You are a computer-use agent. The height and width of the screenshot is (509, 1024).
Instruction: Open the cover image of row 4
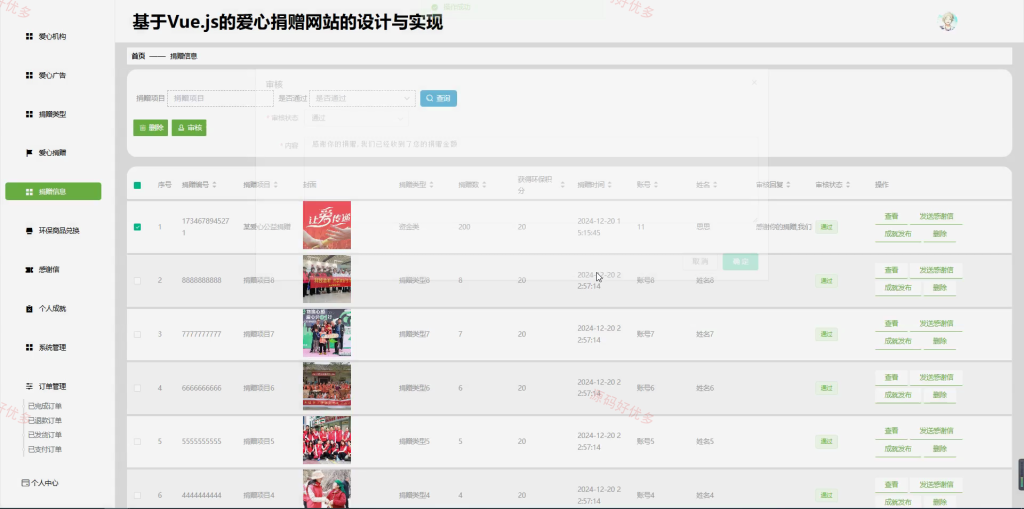point(327,386)
